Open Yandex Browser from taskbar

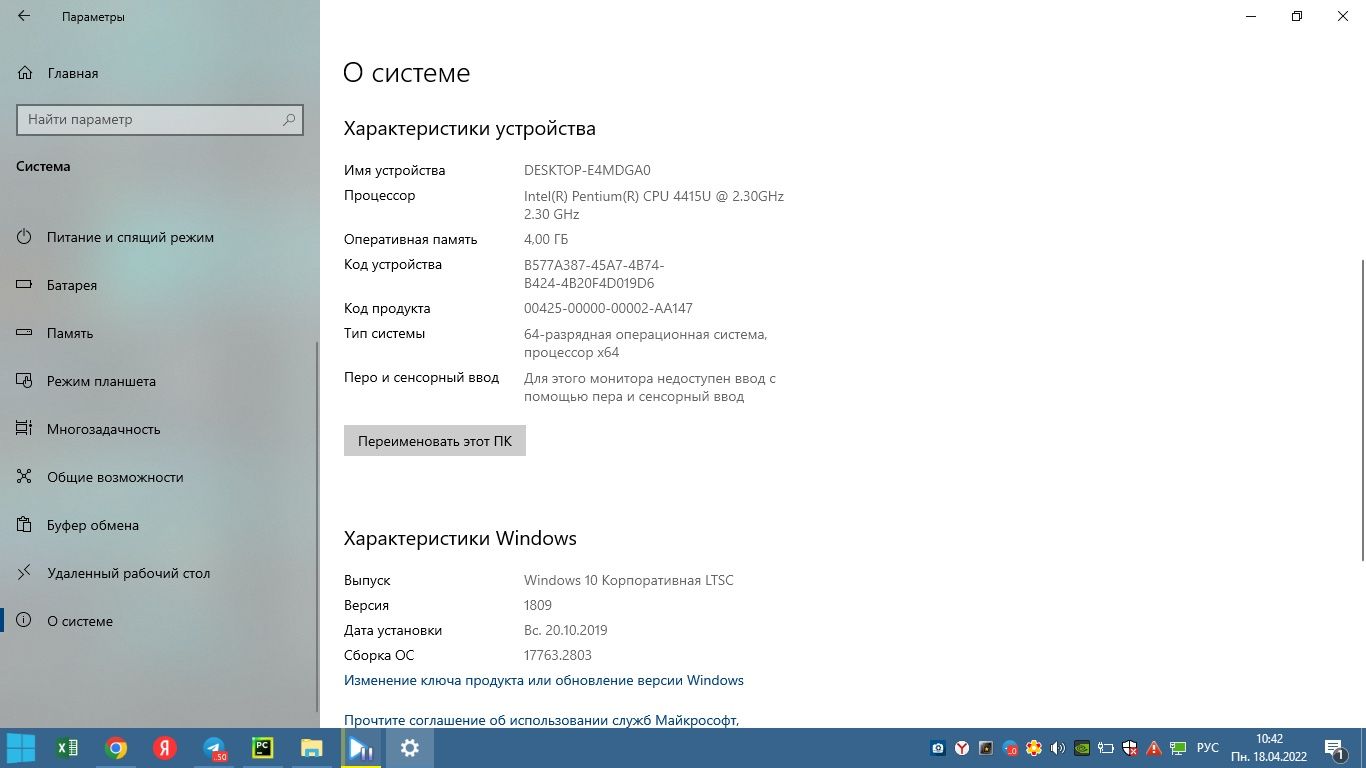[x=165, y=748]
